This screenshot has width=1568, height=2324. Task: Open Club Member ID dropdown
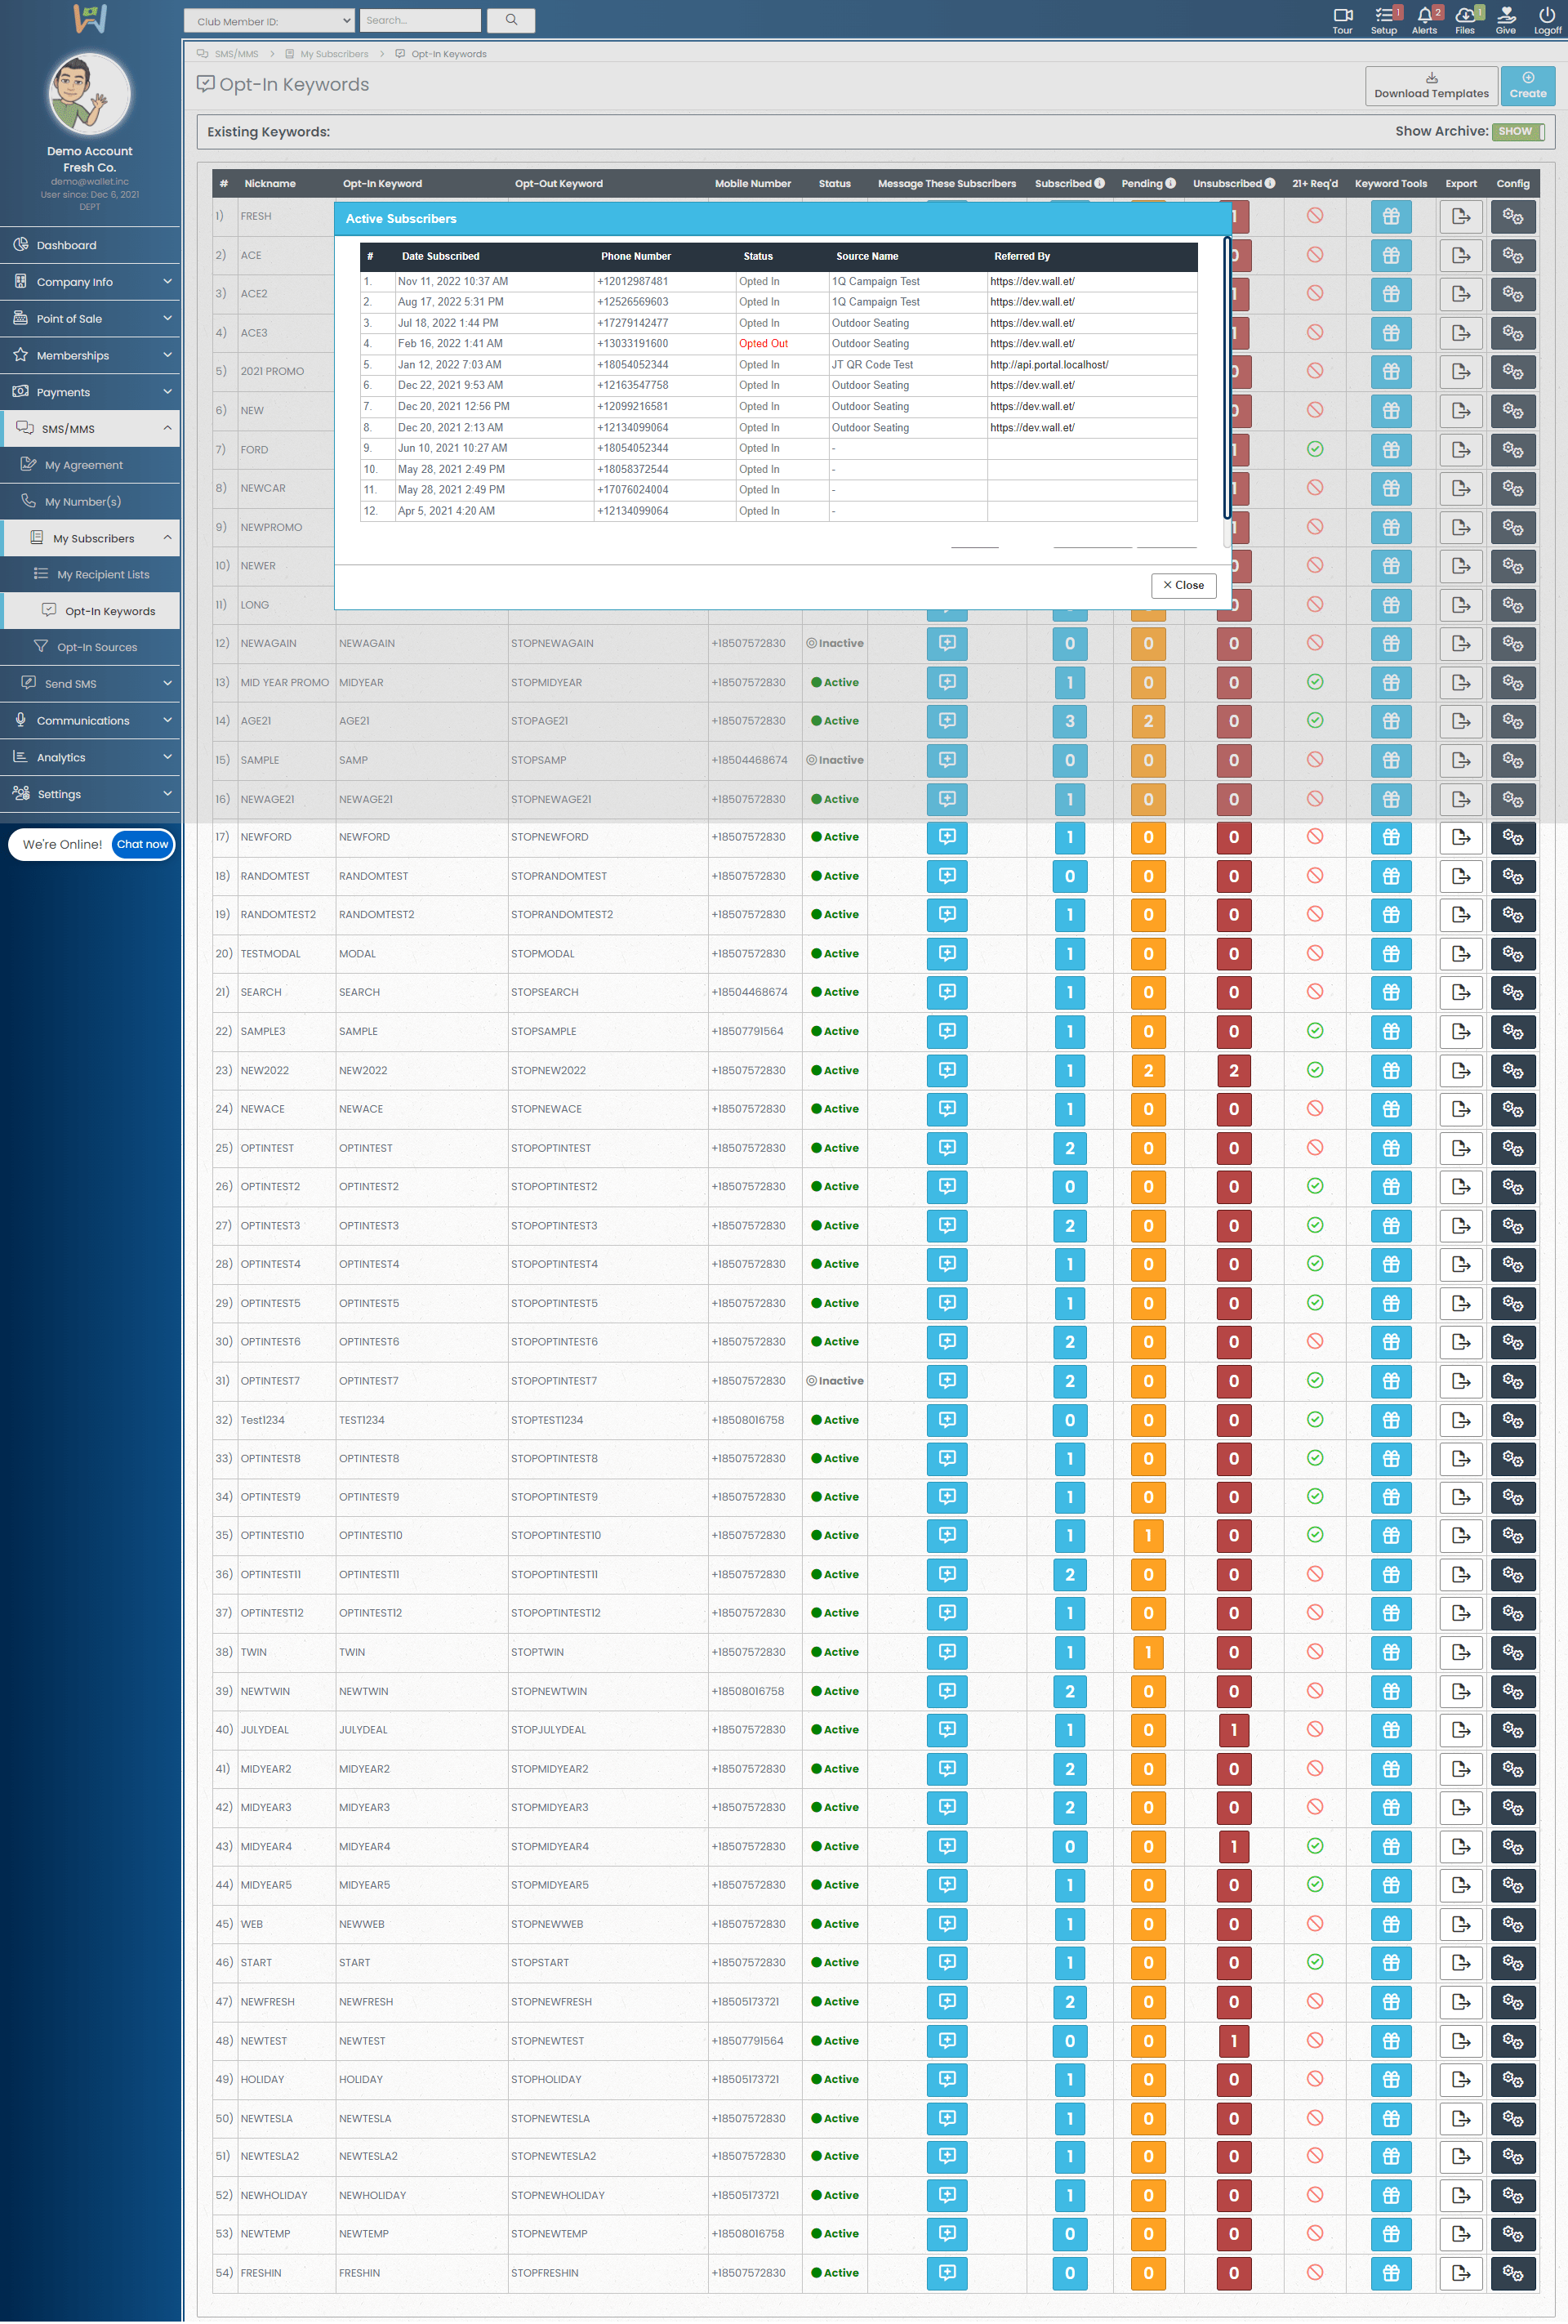[269, 21]
